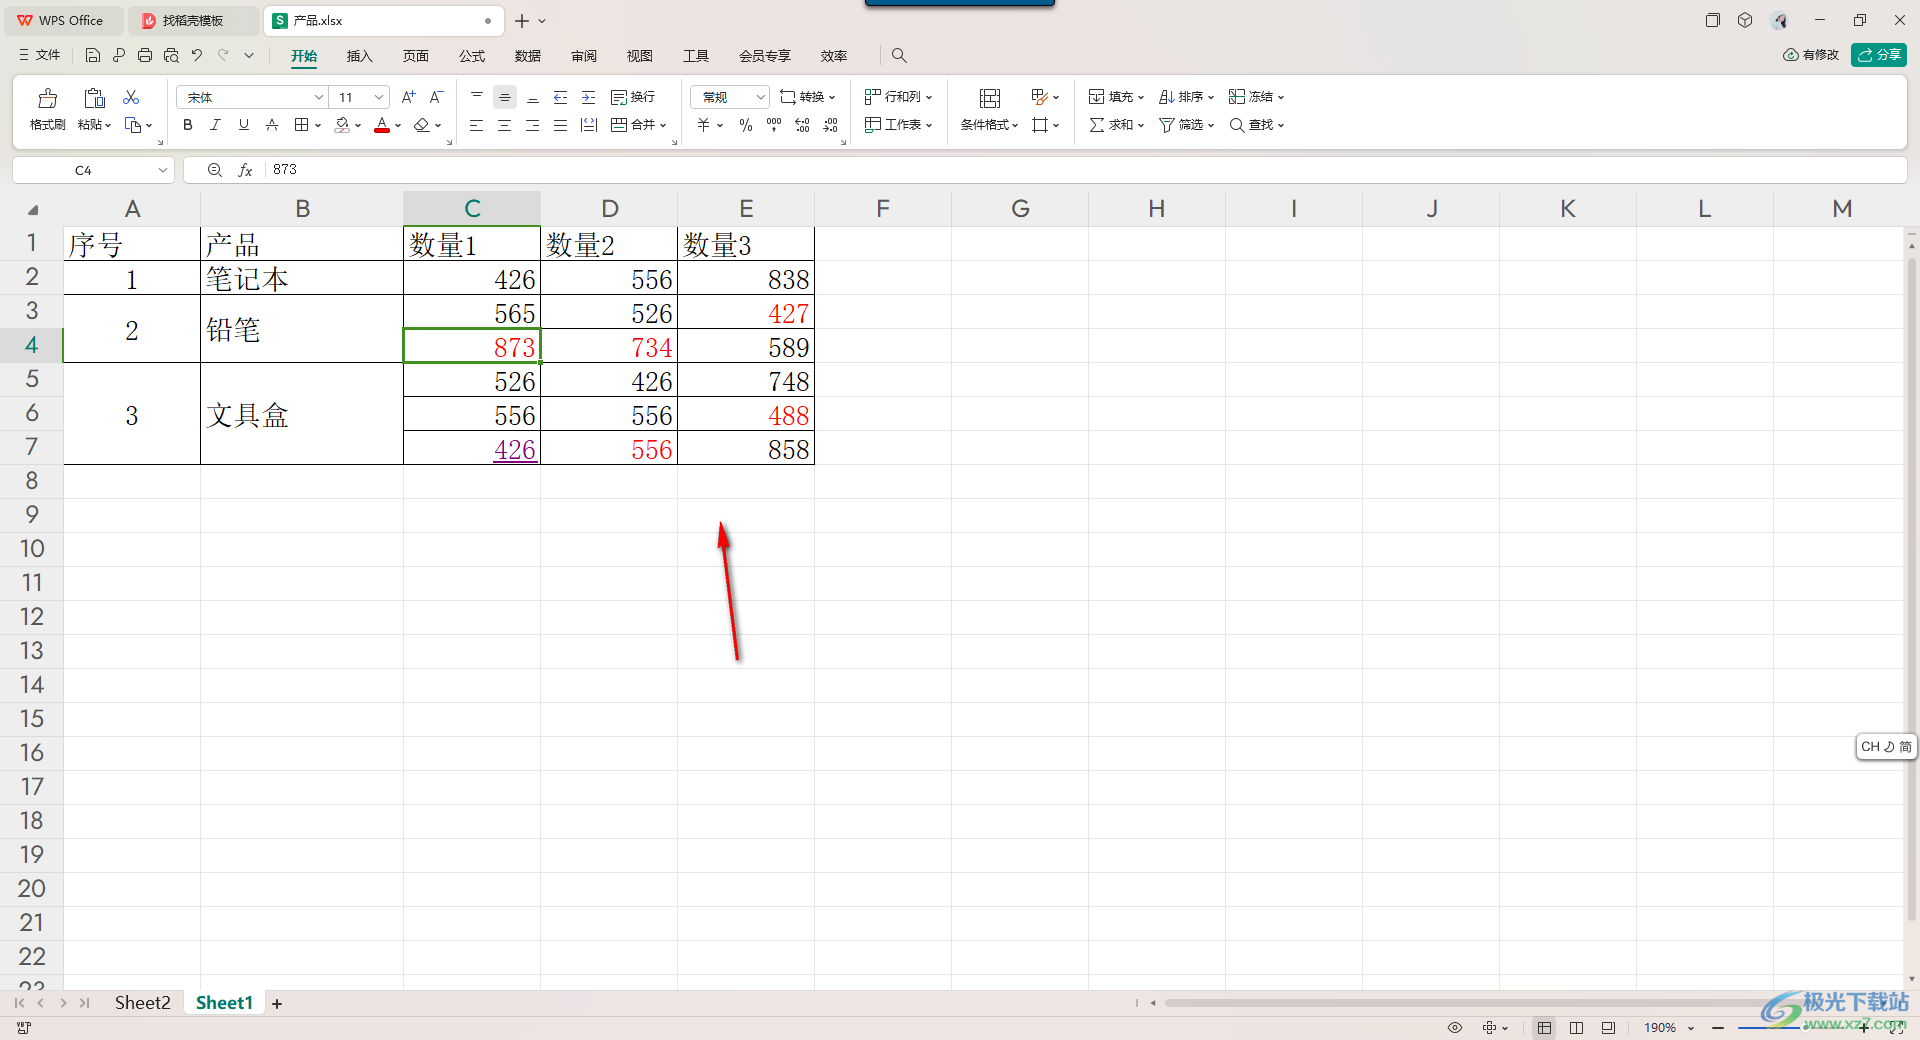Expand the Rows and Columns (行和列) dropdown
The height and width of the screenshot is (1040, 1920).
929,98
